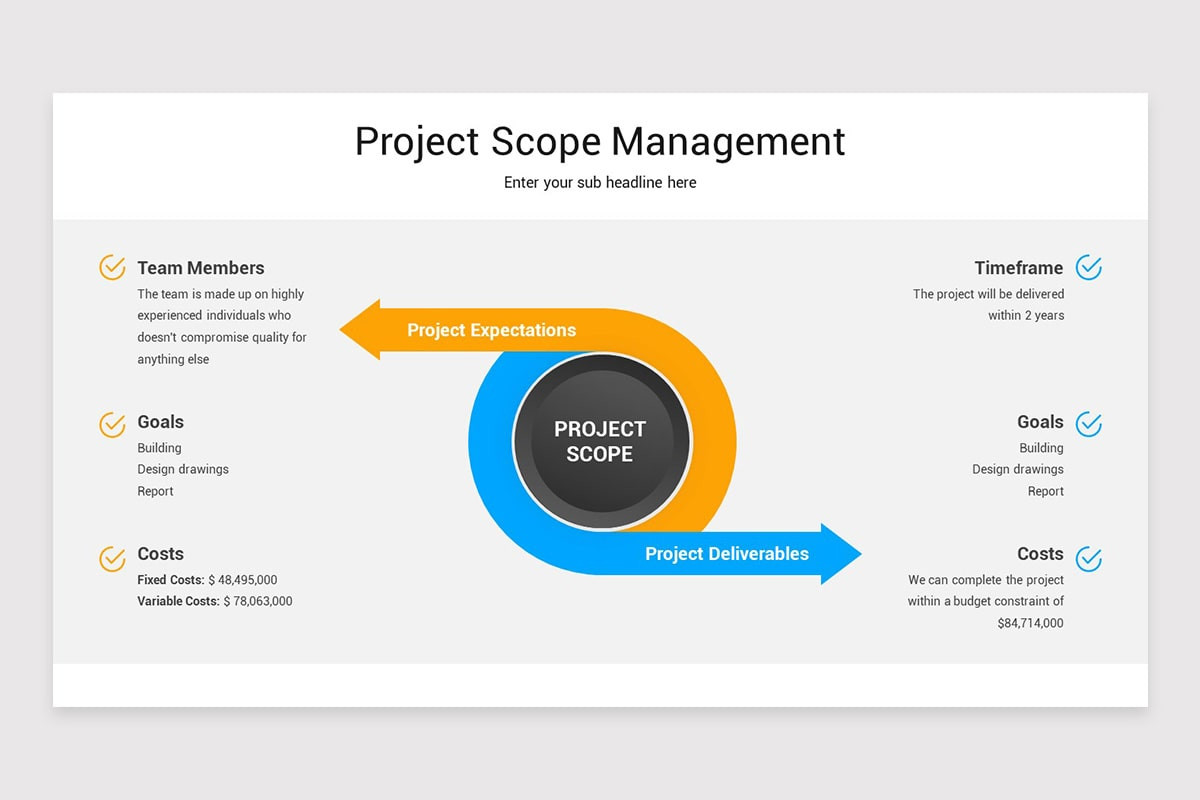Collapse the Costs budget description

pyautogui.click(x=985, y=601)
